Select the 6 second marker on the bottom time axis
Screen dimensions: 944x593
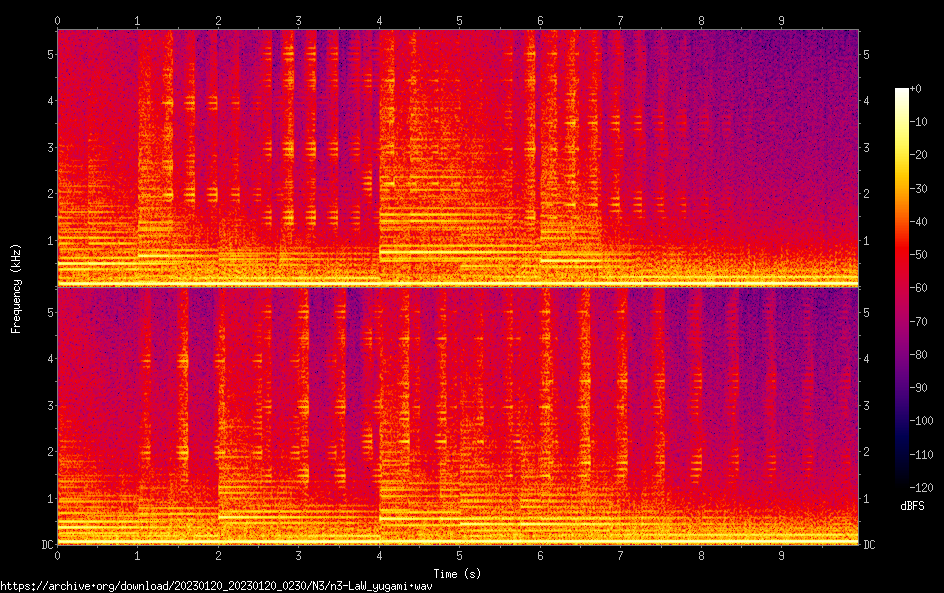click(540, 554)
